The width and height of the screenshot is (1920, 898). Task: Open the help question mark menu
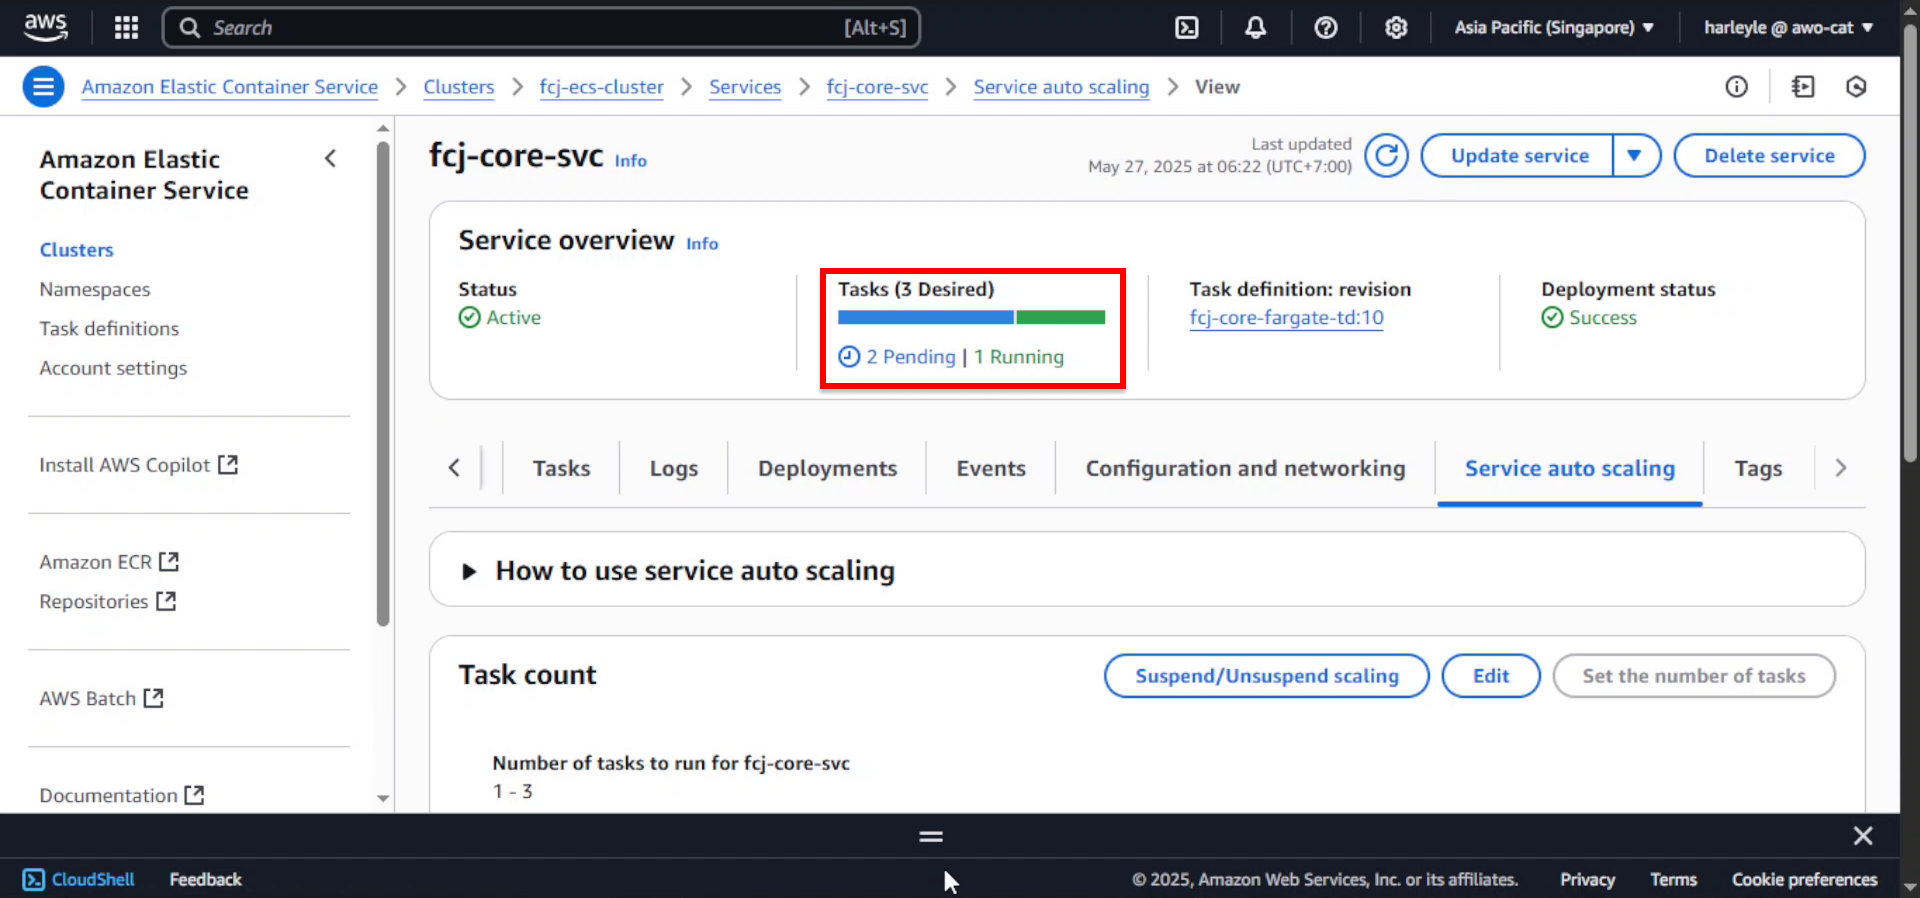[x=1325, y=27]
